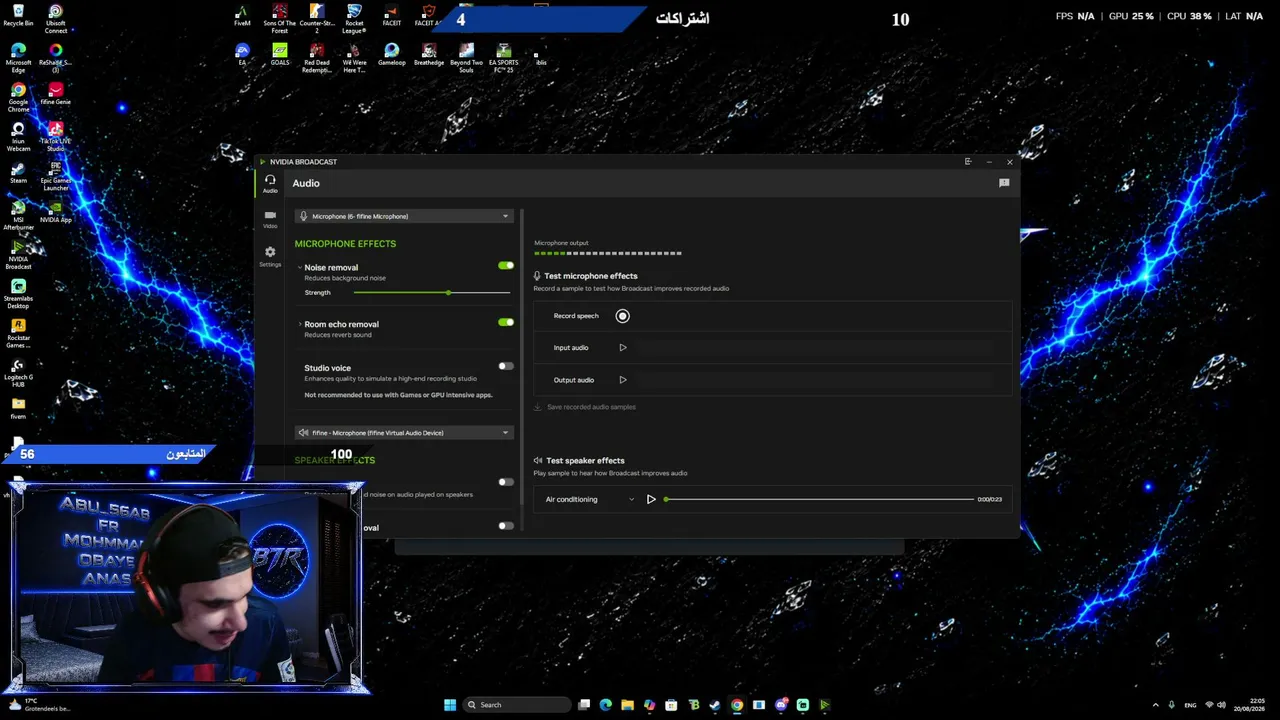Select the MSI Afterburner desktop icon
This screenshot has width=1280, height=720.
(x=18, y=216)
